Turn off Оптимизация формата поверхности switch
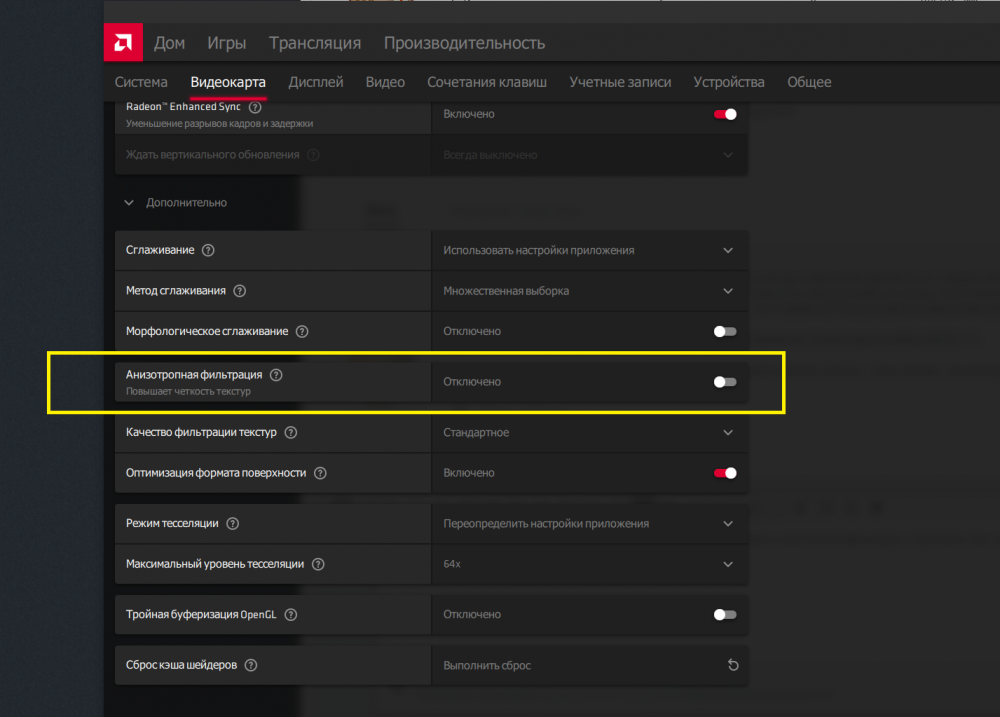This screenshot has width=1000, height=717. [x=725, y=473]
